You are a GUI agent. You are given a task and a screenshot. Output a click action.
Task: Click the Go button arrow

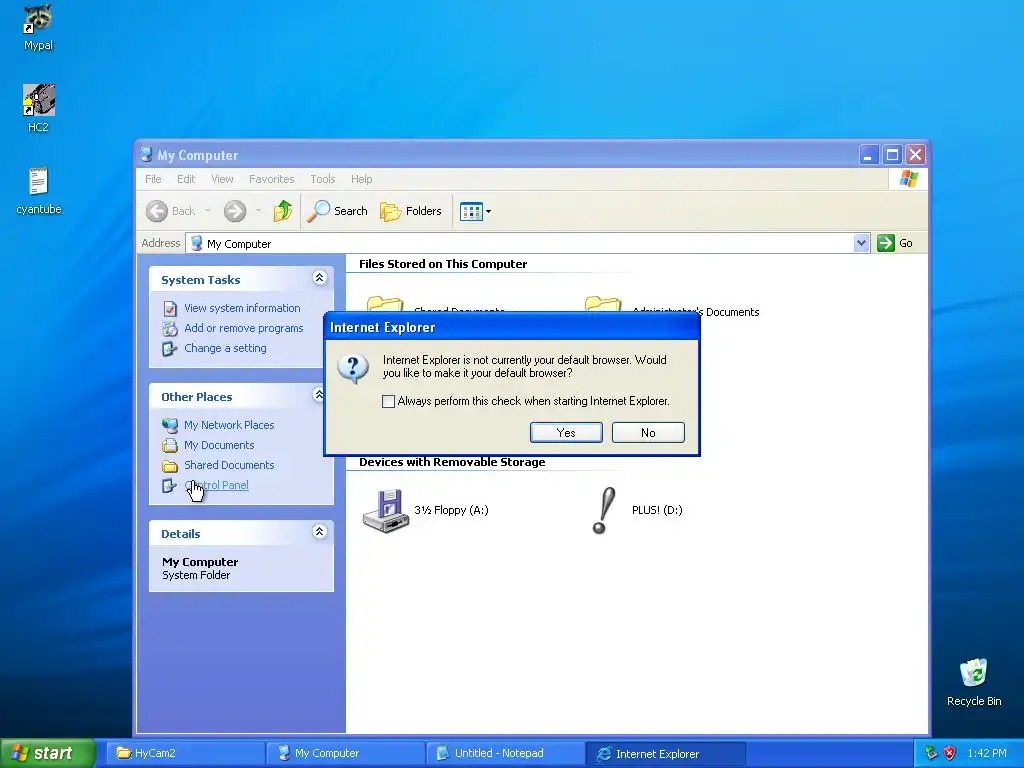(x=886, y=243)
